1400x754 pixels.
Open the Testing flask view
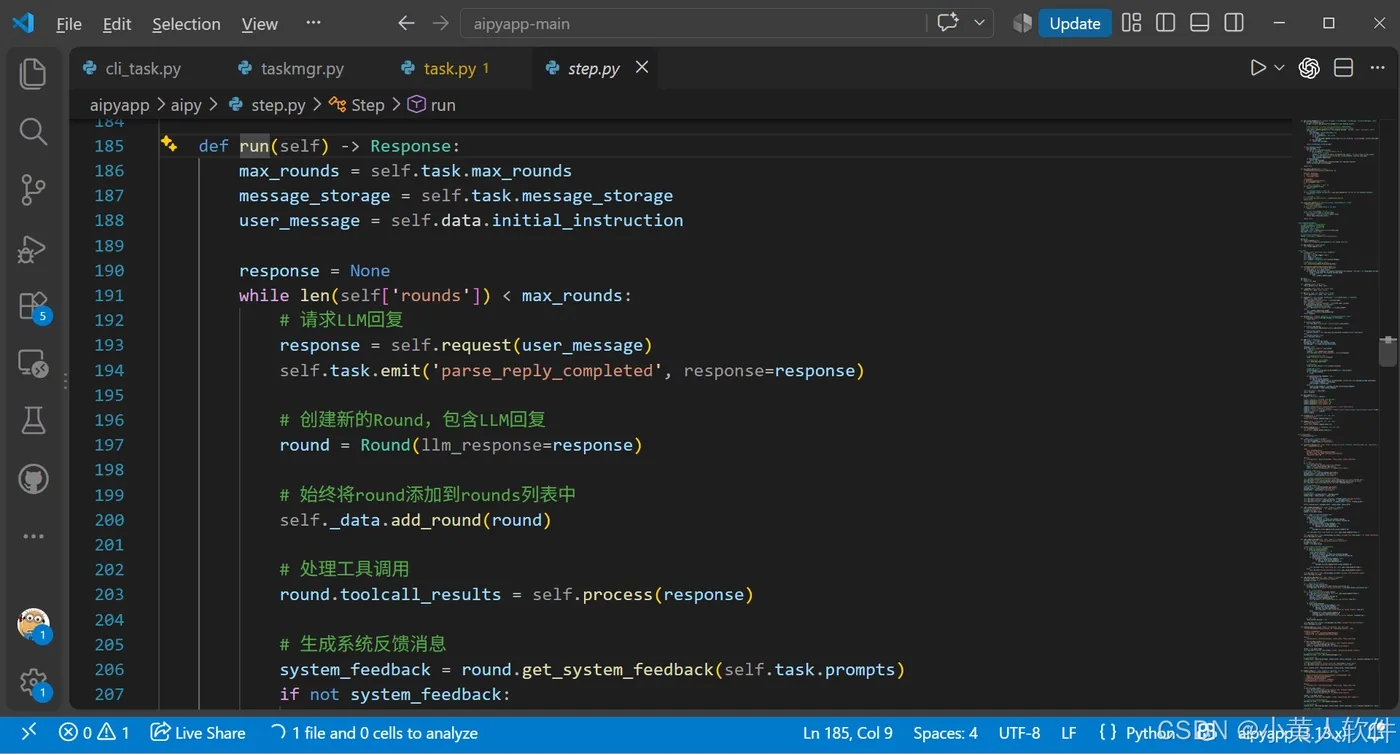(x=33, y=421)
